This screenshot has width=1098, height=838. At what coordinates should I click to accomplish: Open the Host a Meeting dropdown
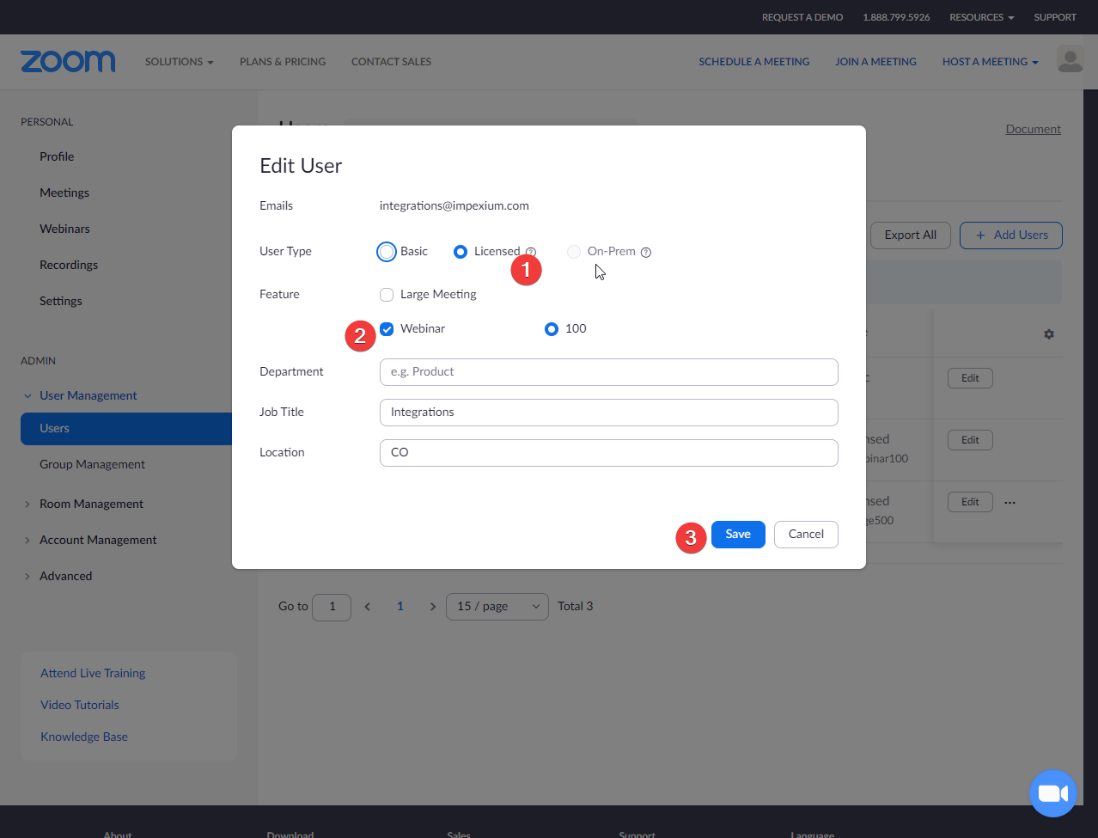(x=989, y=62)
